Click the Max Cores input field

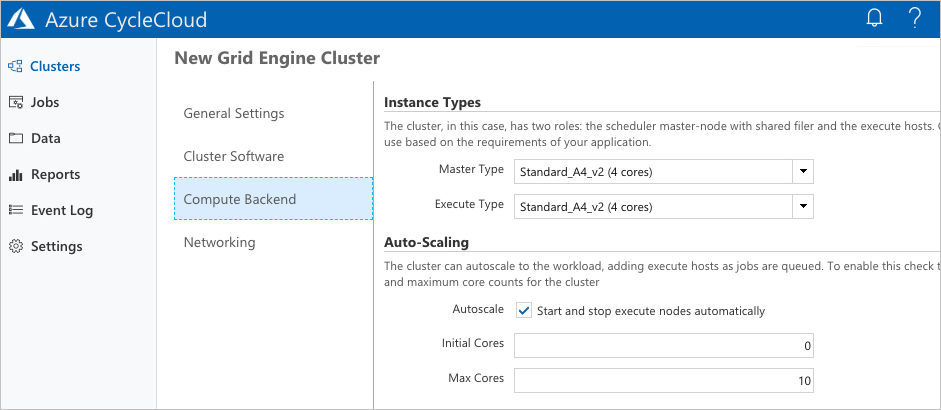[663, 381]
